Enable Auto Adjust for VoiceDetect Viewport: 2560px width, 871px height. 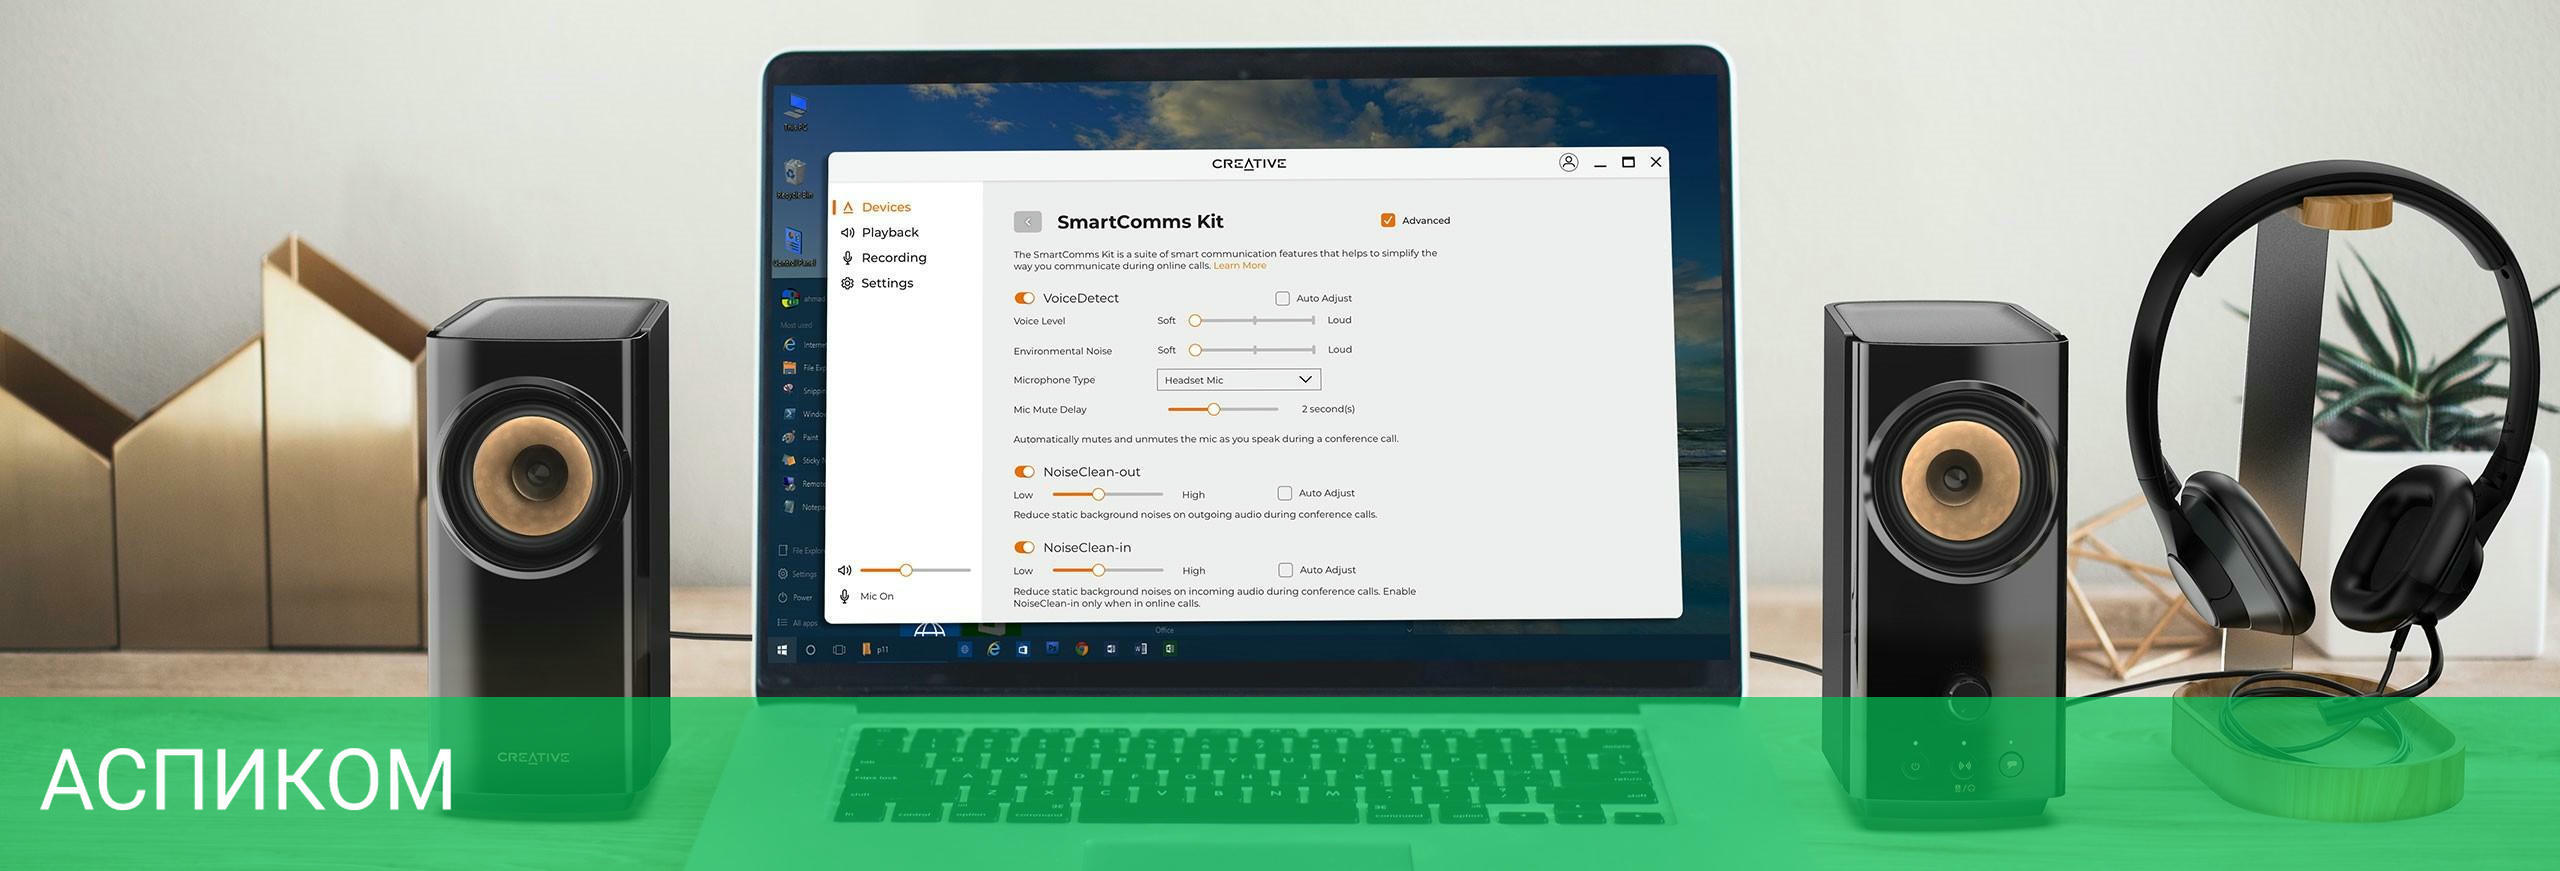coord(1282,298)
